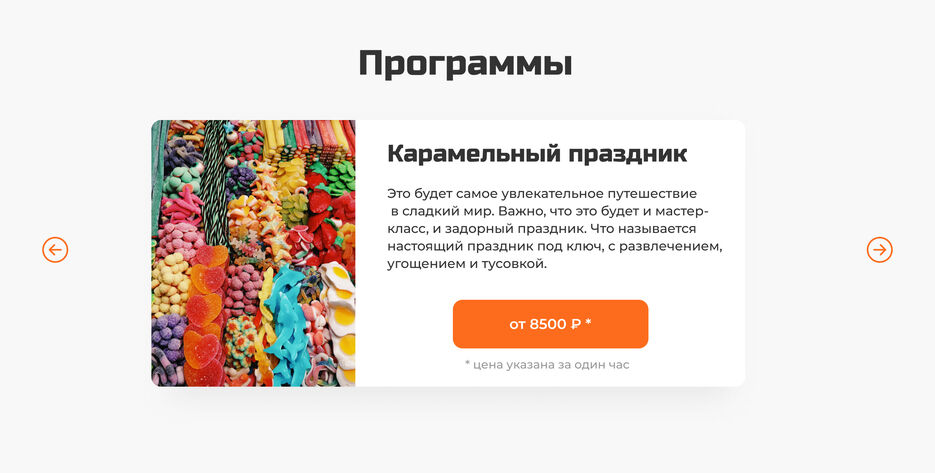Click the orange 'от 8500 ₽' price button
935x473 pixels.
[x=550, y=324]
